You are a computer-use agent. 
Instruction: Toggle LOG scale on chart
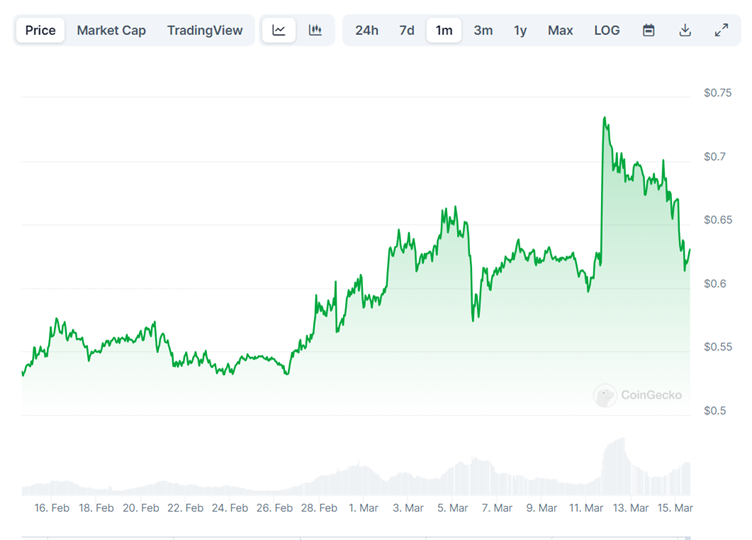pyautogui.click(x=607, y=30)
